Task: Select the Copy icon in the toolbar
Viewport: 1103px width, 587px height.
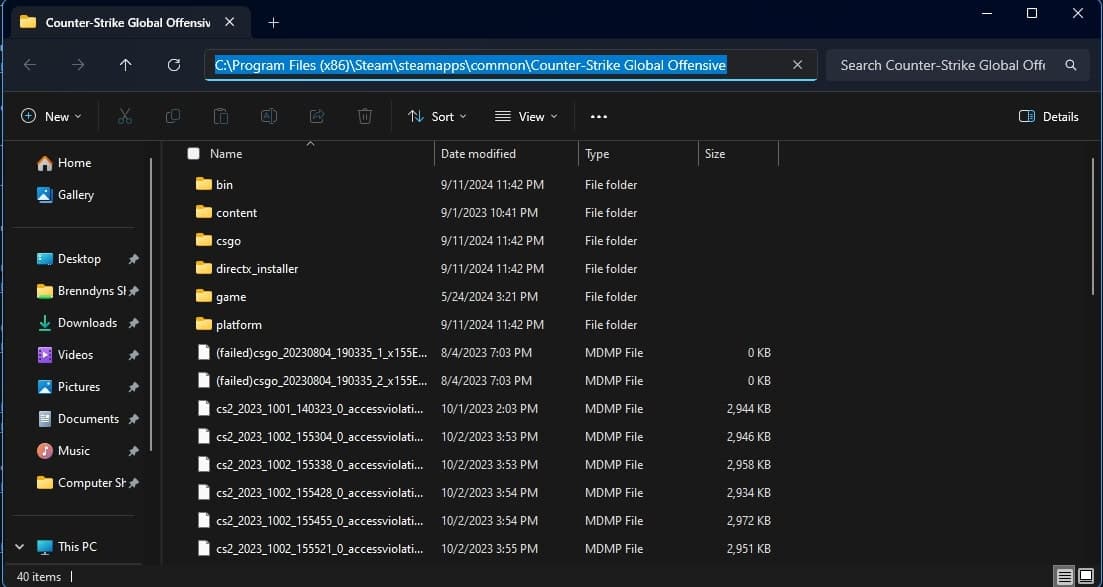Action: point(172,116)
